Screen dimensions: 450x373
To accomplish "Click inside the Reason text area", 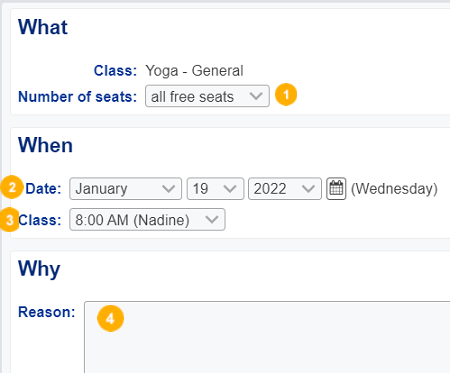I will tap(267, 337).
